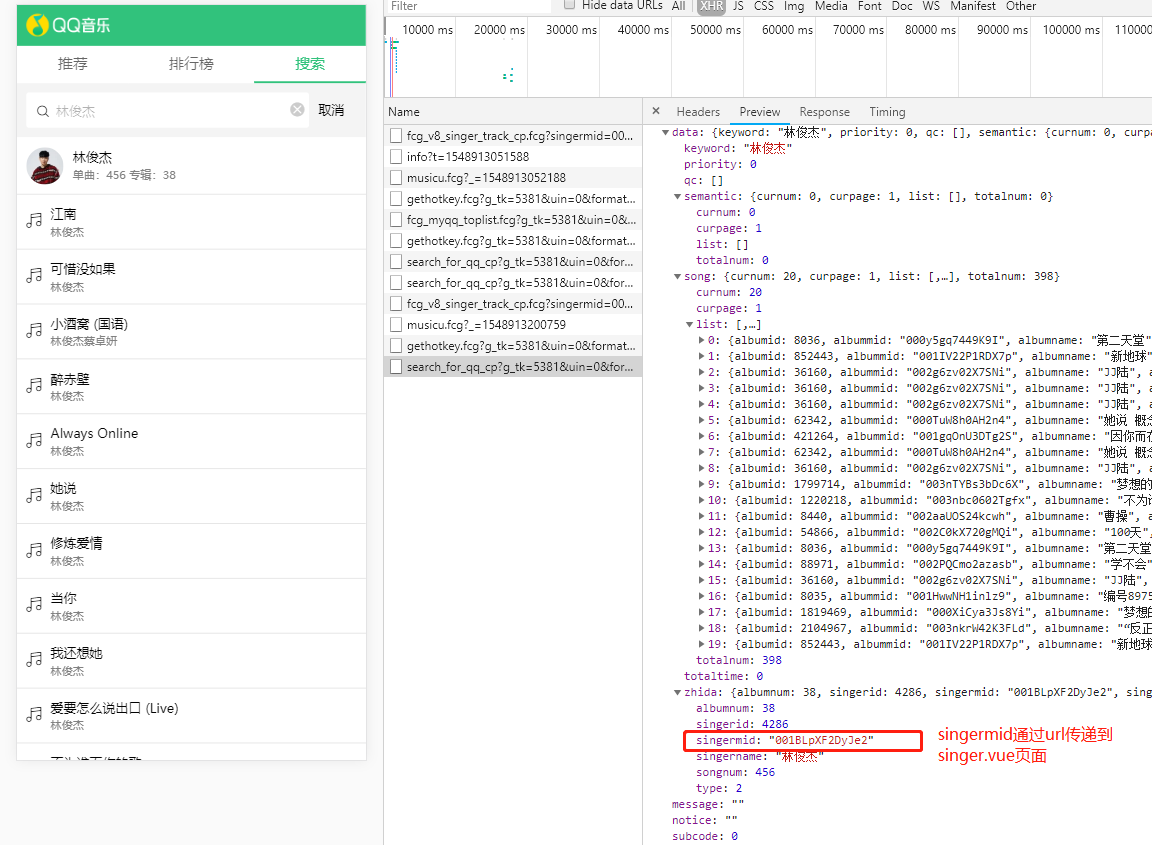Image resolution: width=1152 pixels, height=845 pixels.
Task: Click the 50000 ms timeline marker
Action: tap(715, 29)
